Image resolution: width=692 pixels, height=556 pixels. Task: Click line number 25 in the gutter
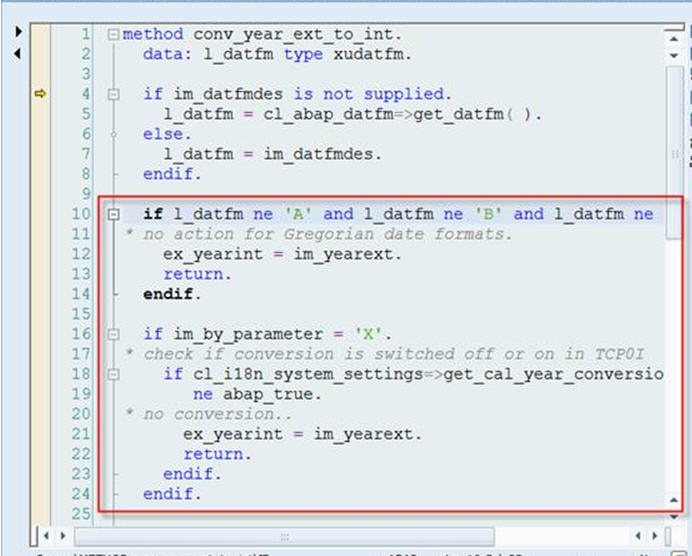tap(81, 515)
